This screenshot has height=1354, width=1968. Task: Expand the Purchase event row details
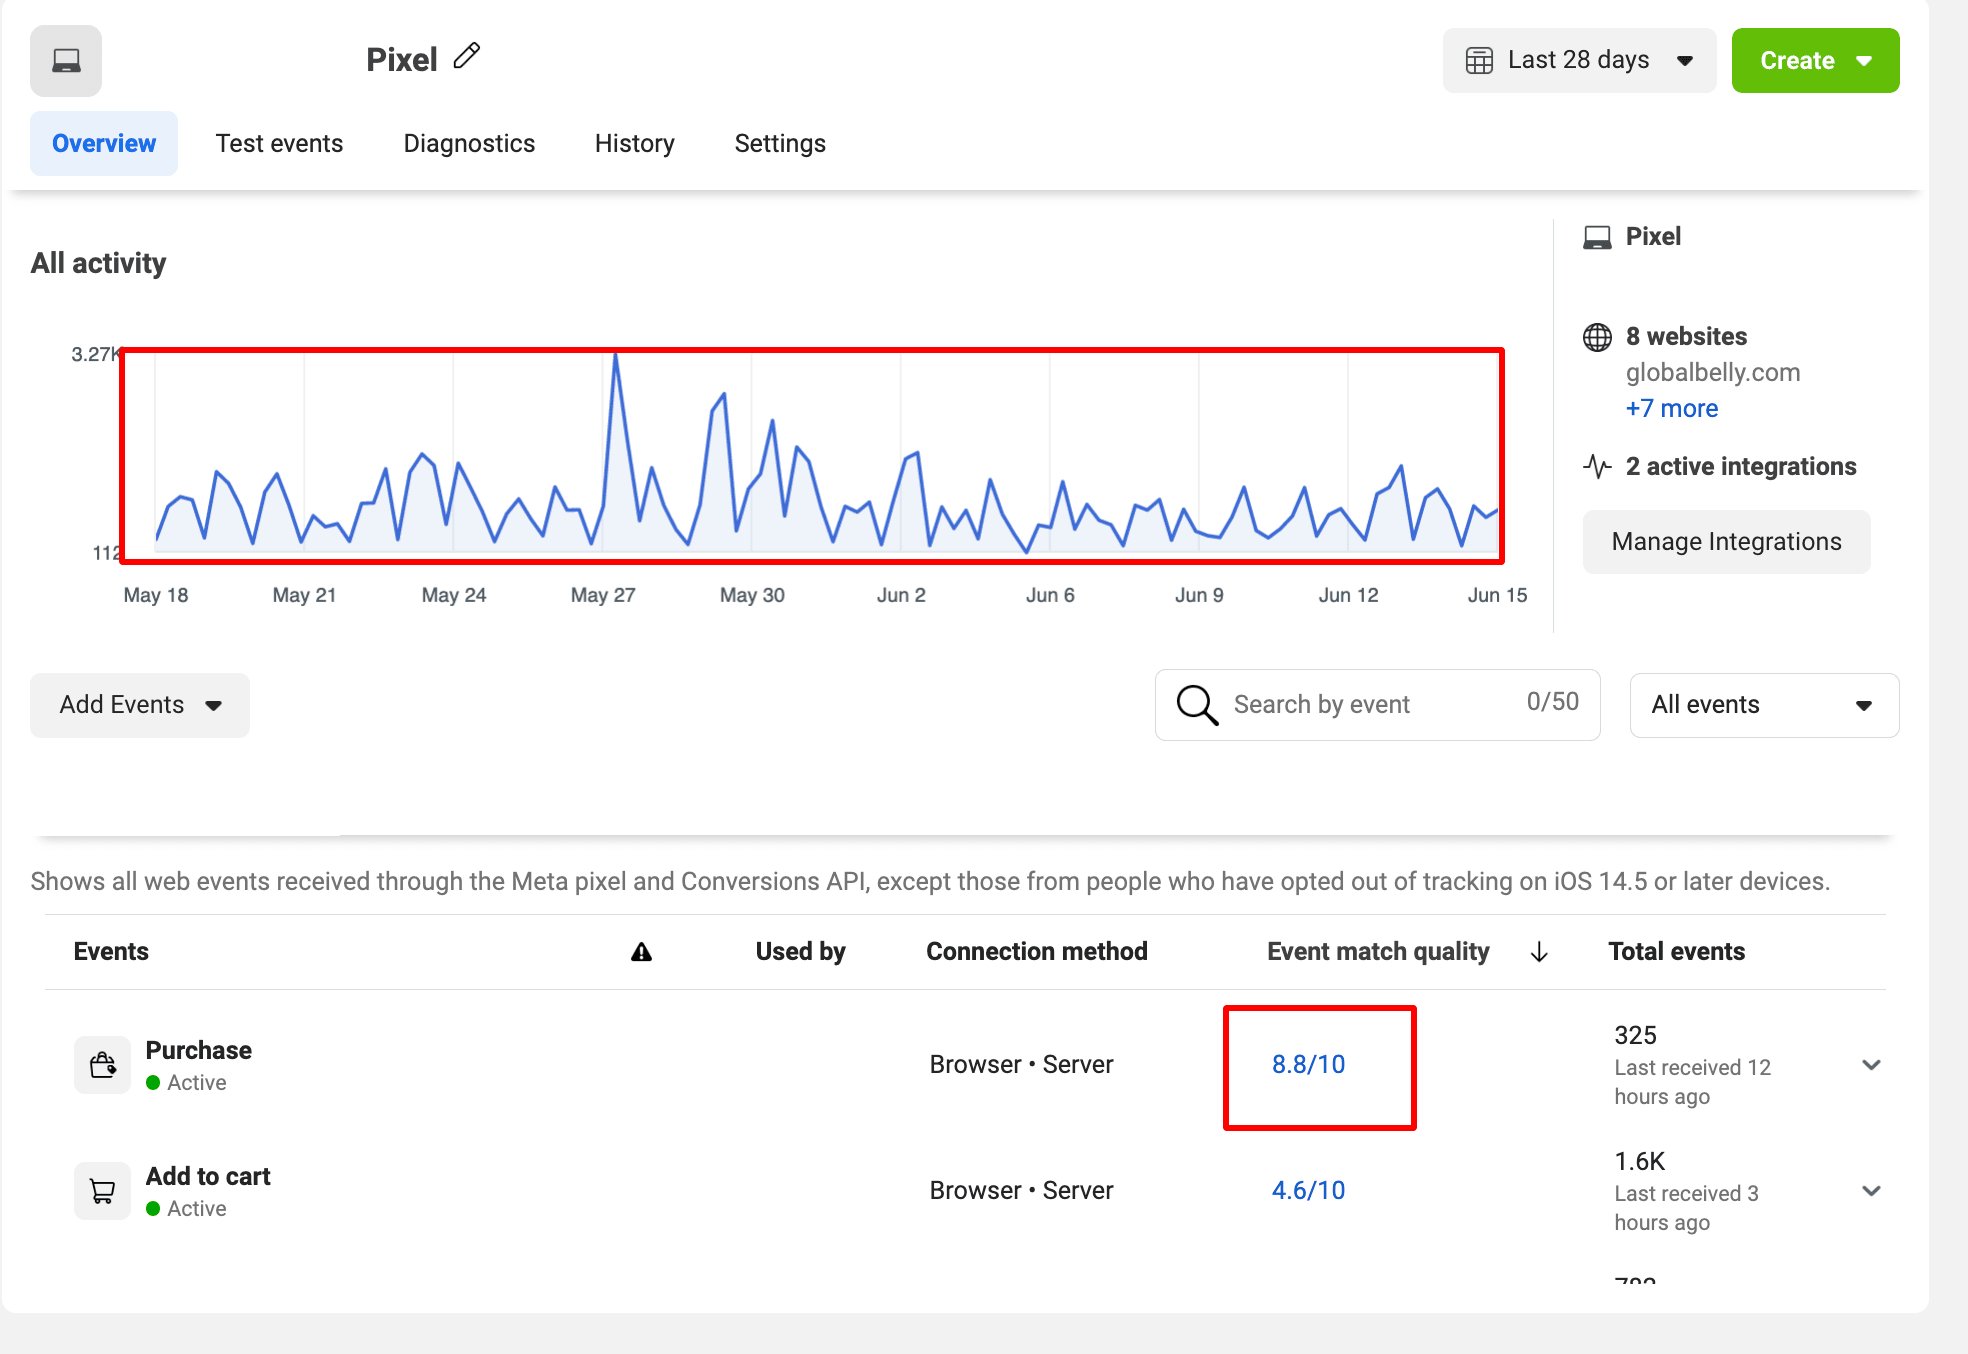1870,1064
